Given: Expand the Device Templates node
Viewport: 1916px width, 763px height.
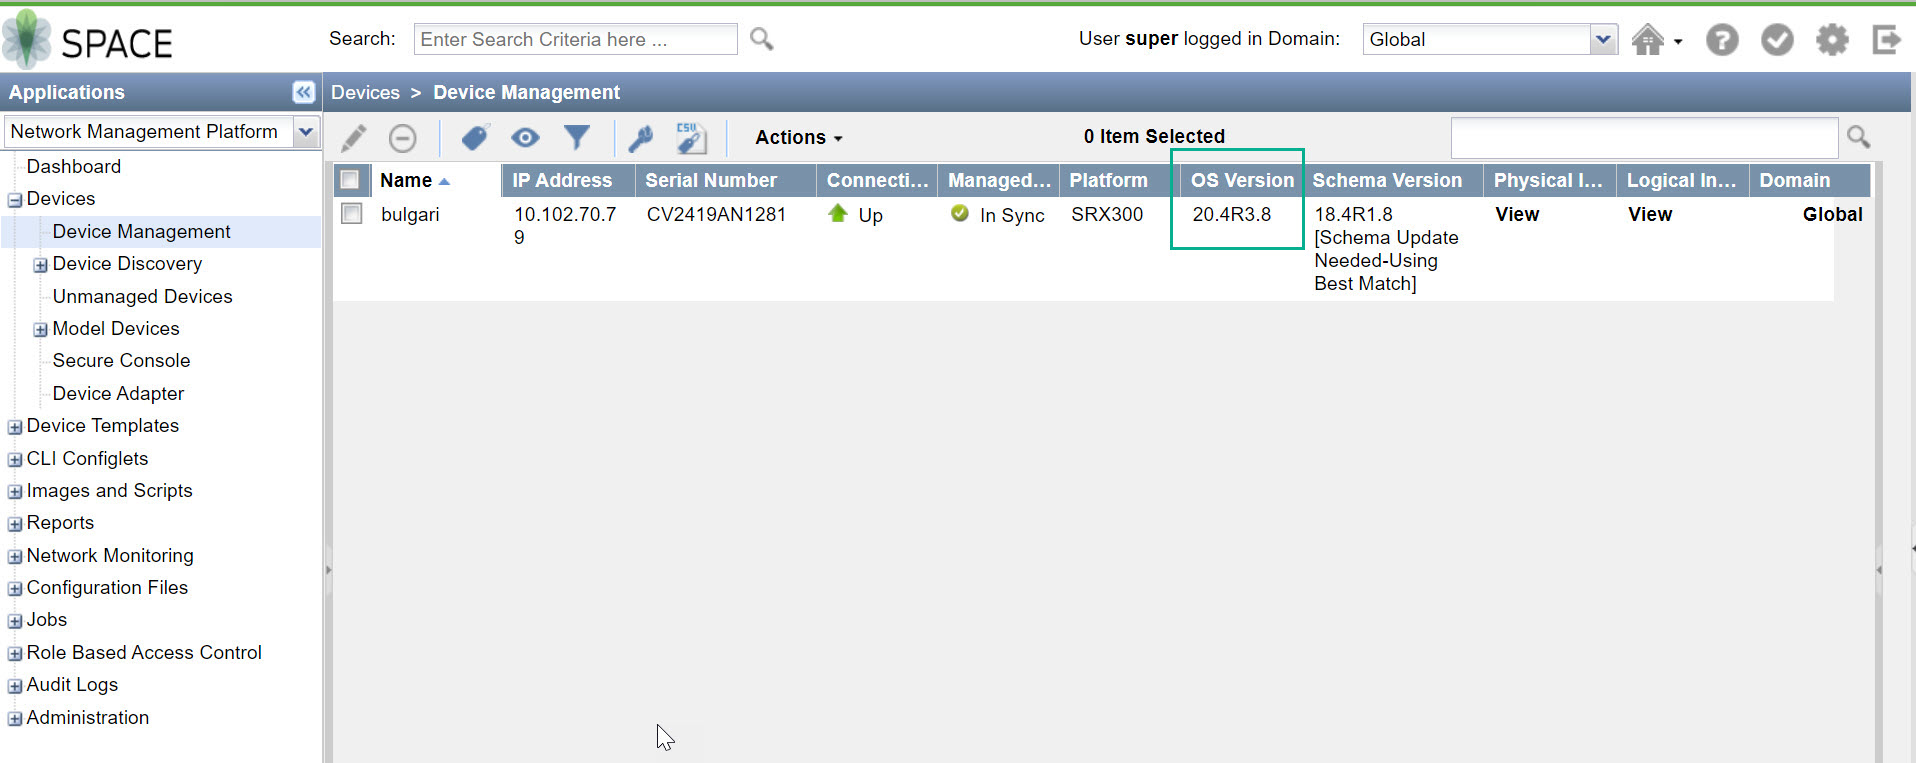Looking at the screenshot, I should click(x=15, y=427).
